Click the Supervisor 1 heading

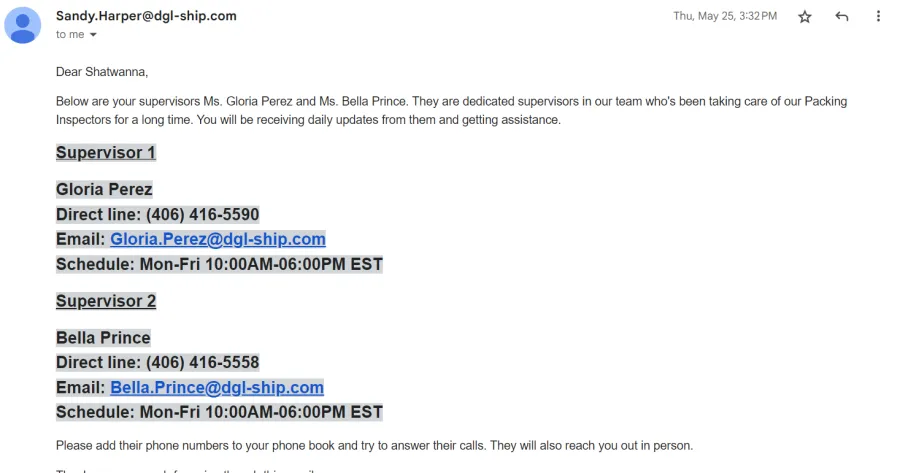106,153
